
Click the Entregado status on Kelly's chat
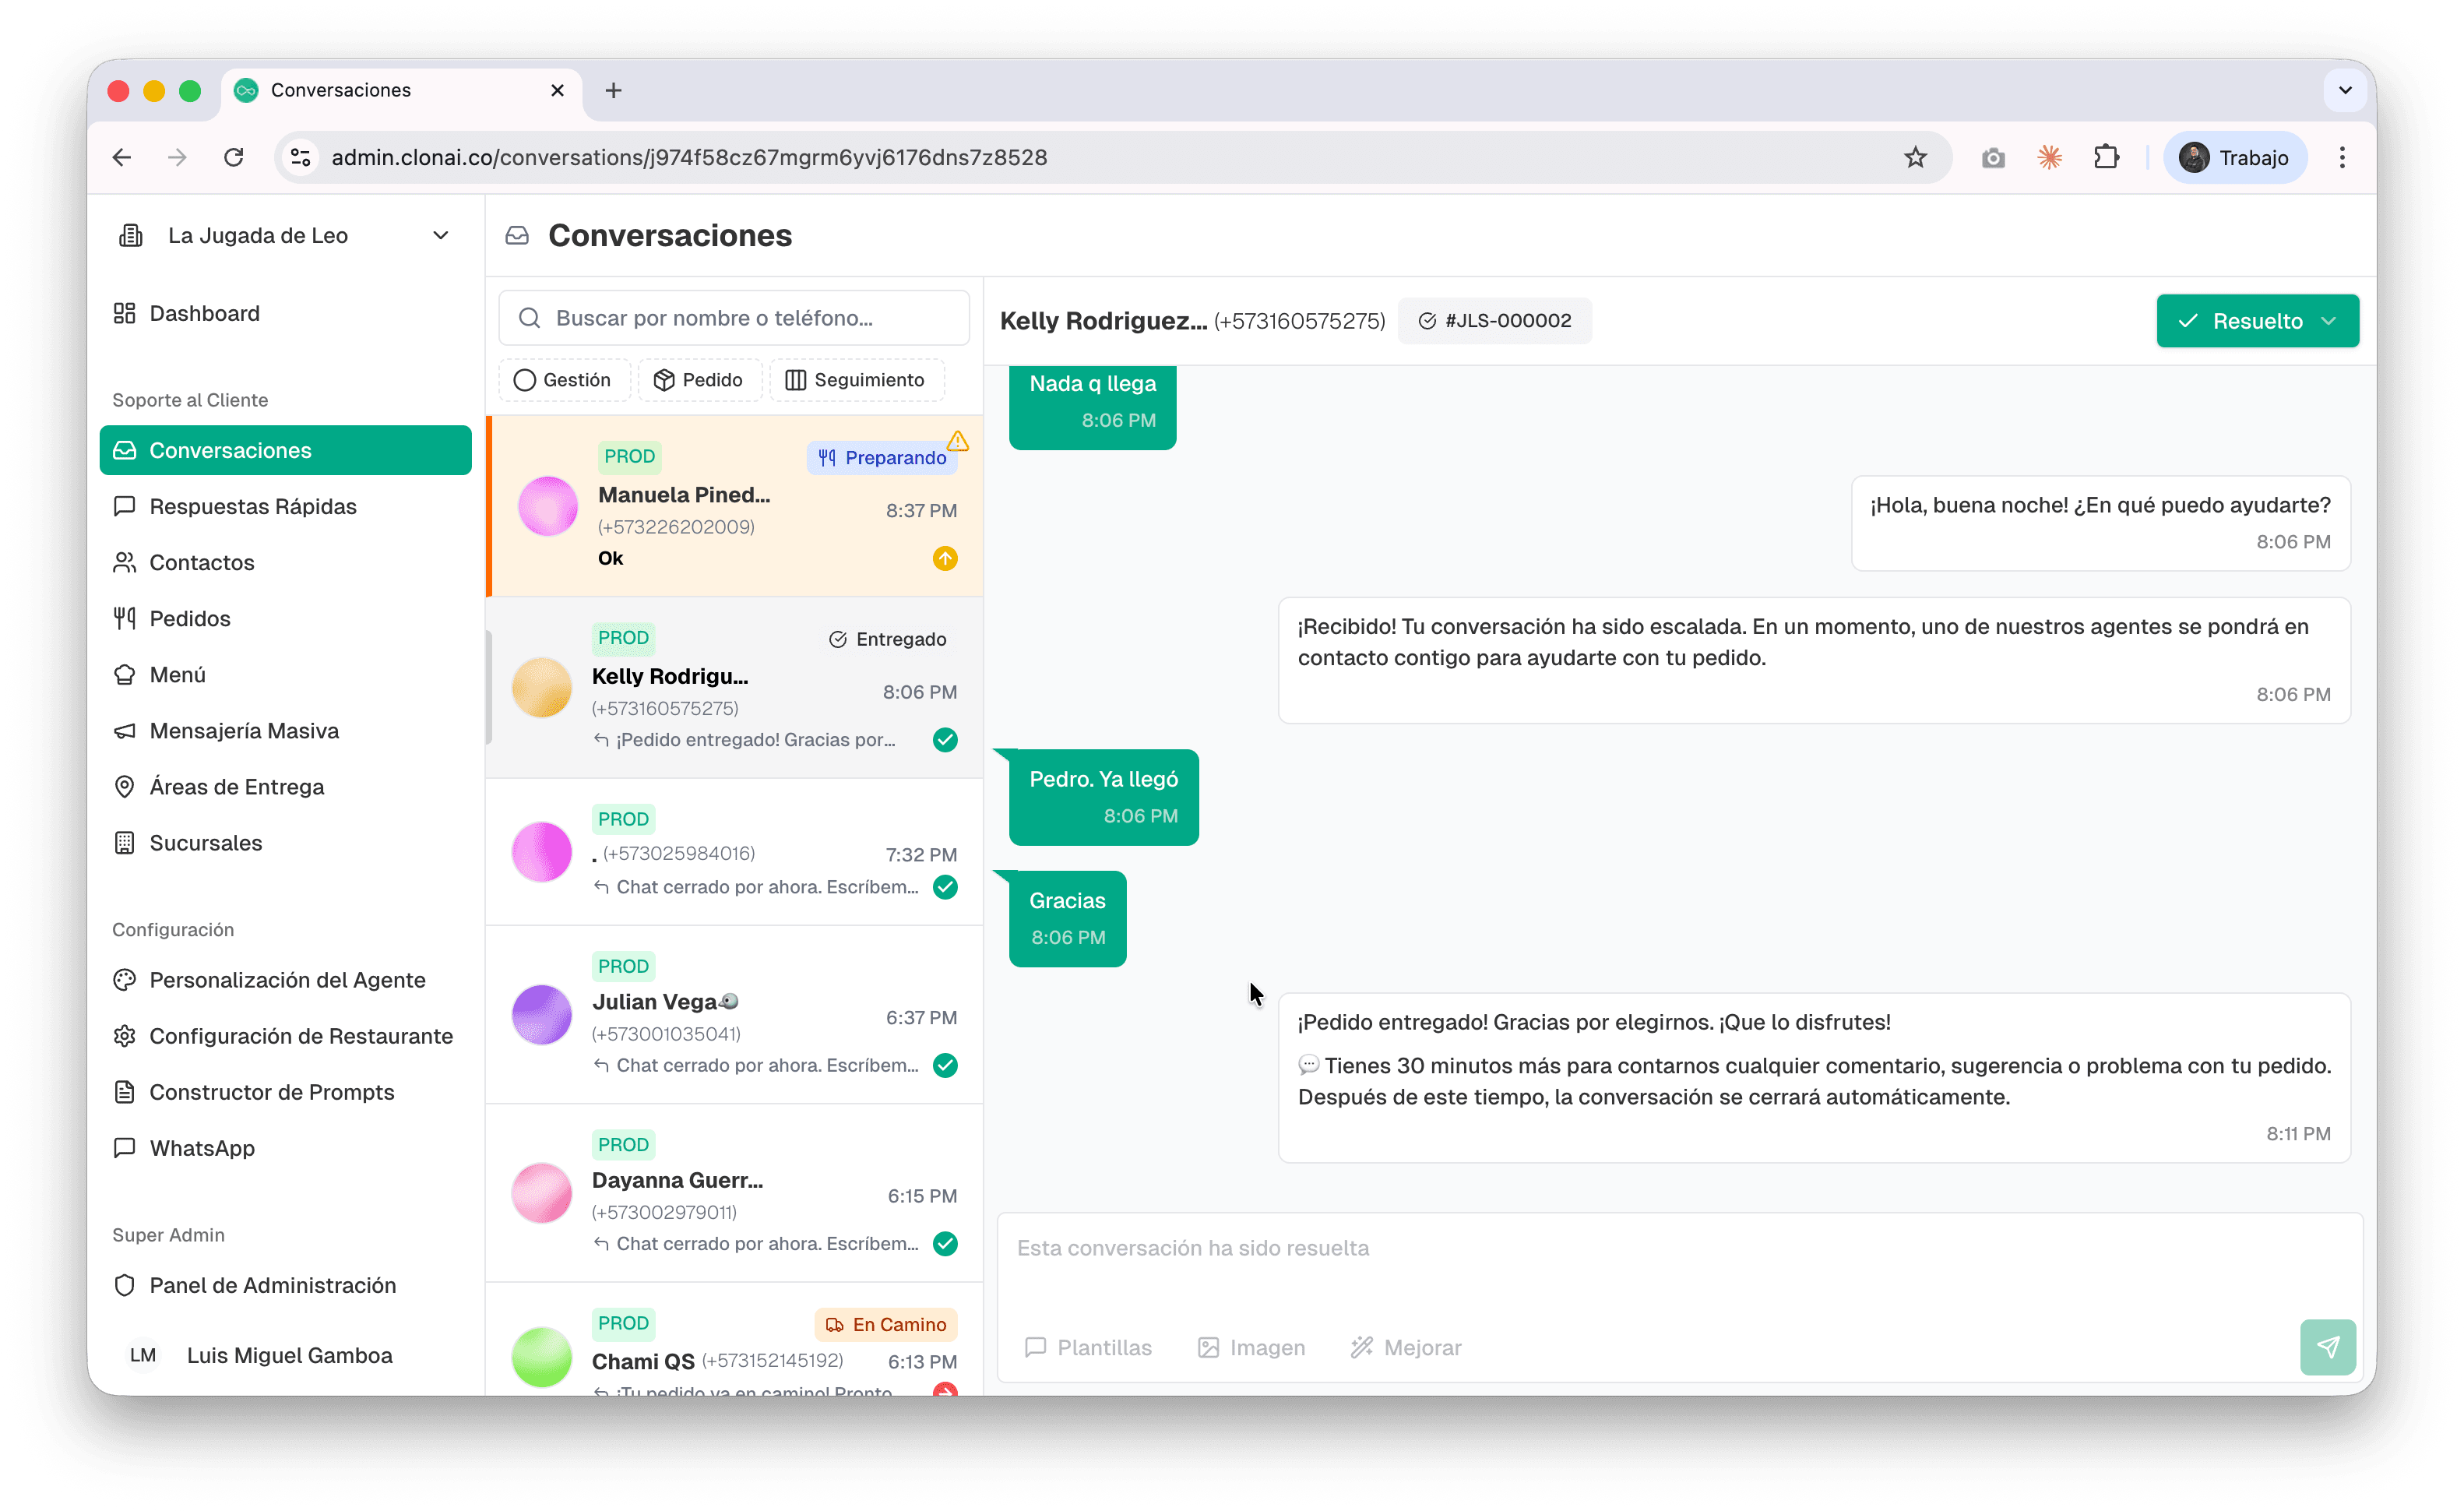click(x=887, y=639)
